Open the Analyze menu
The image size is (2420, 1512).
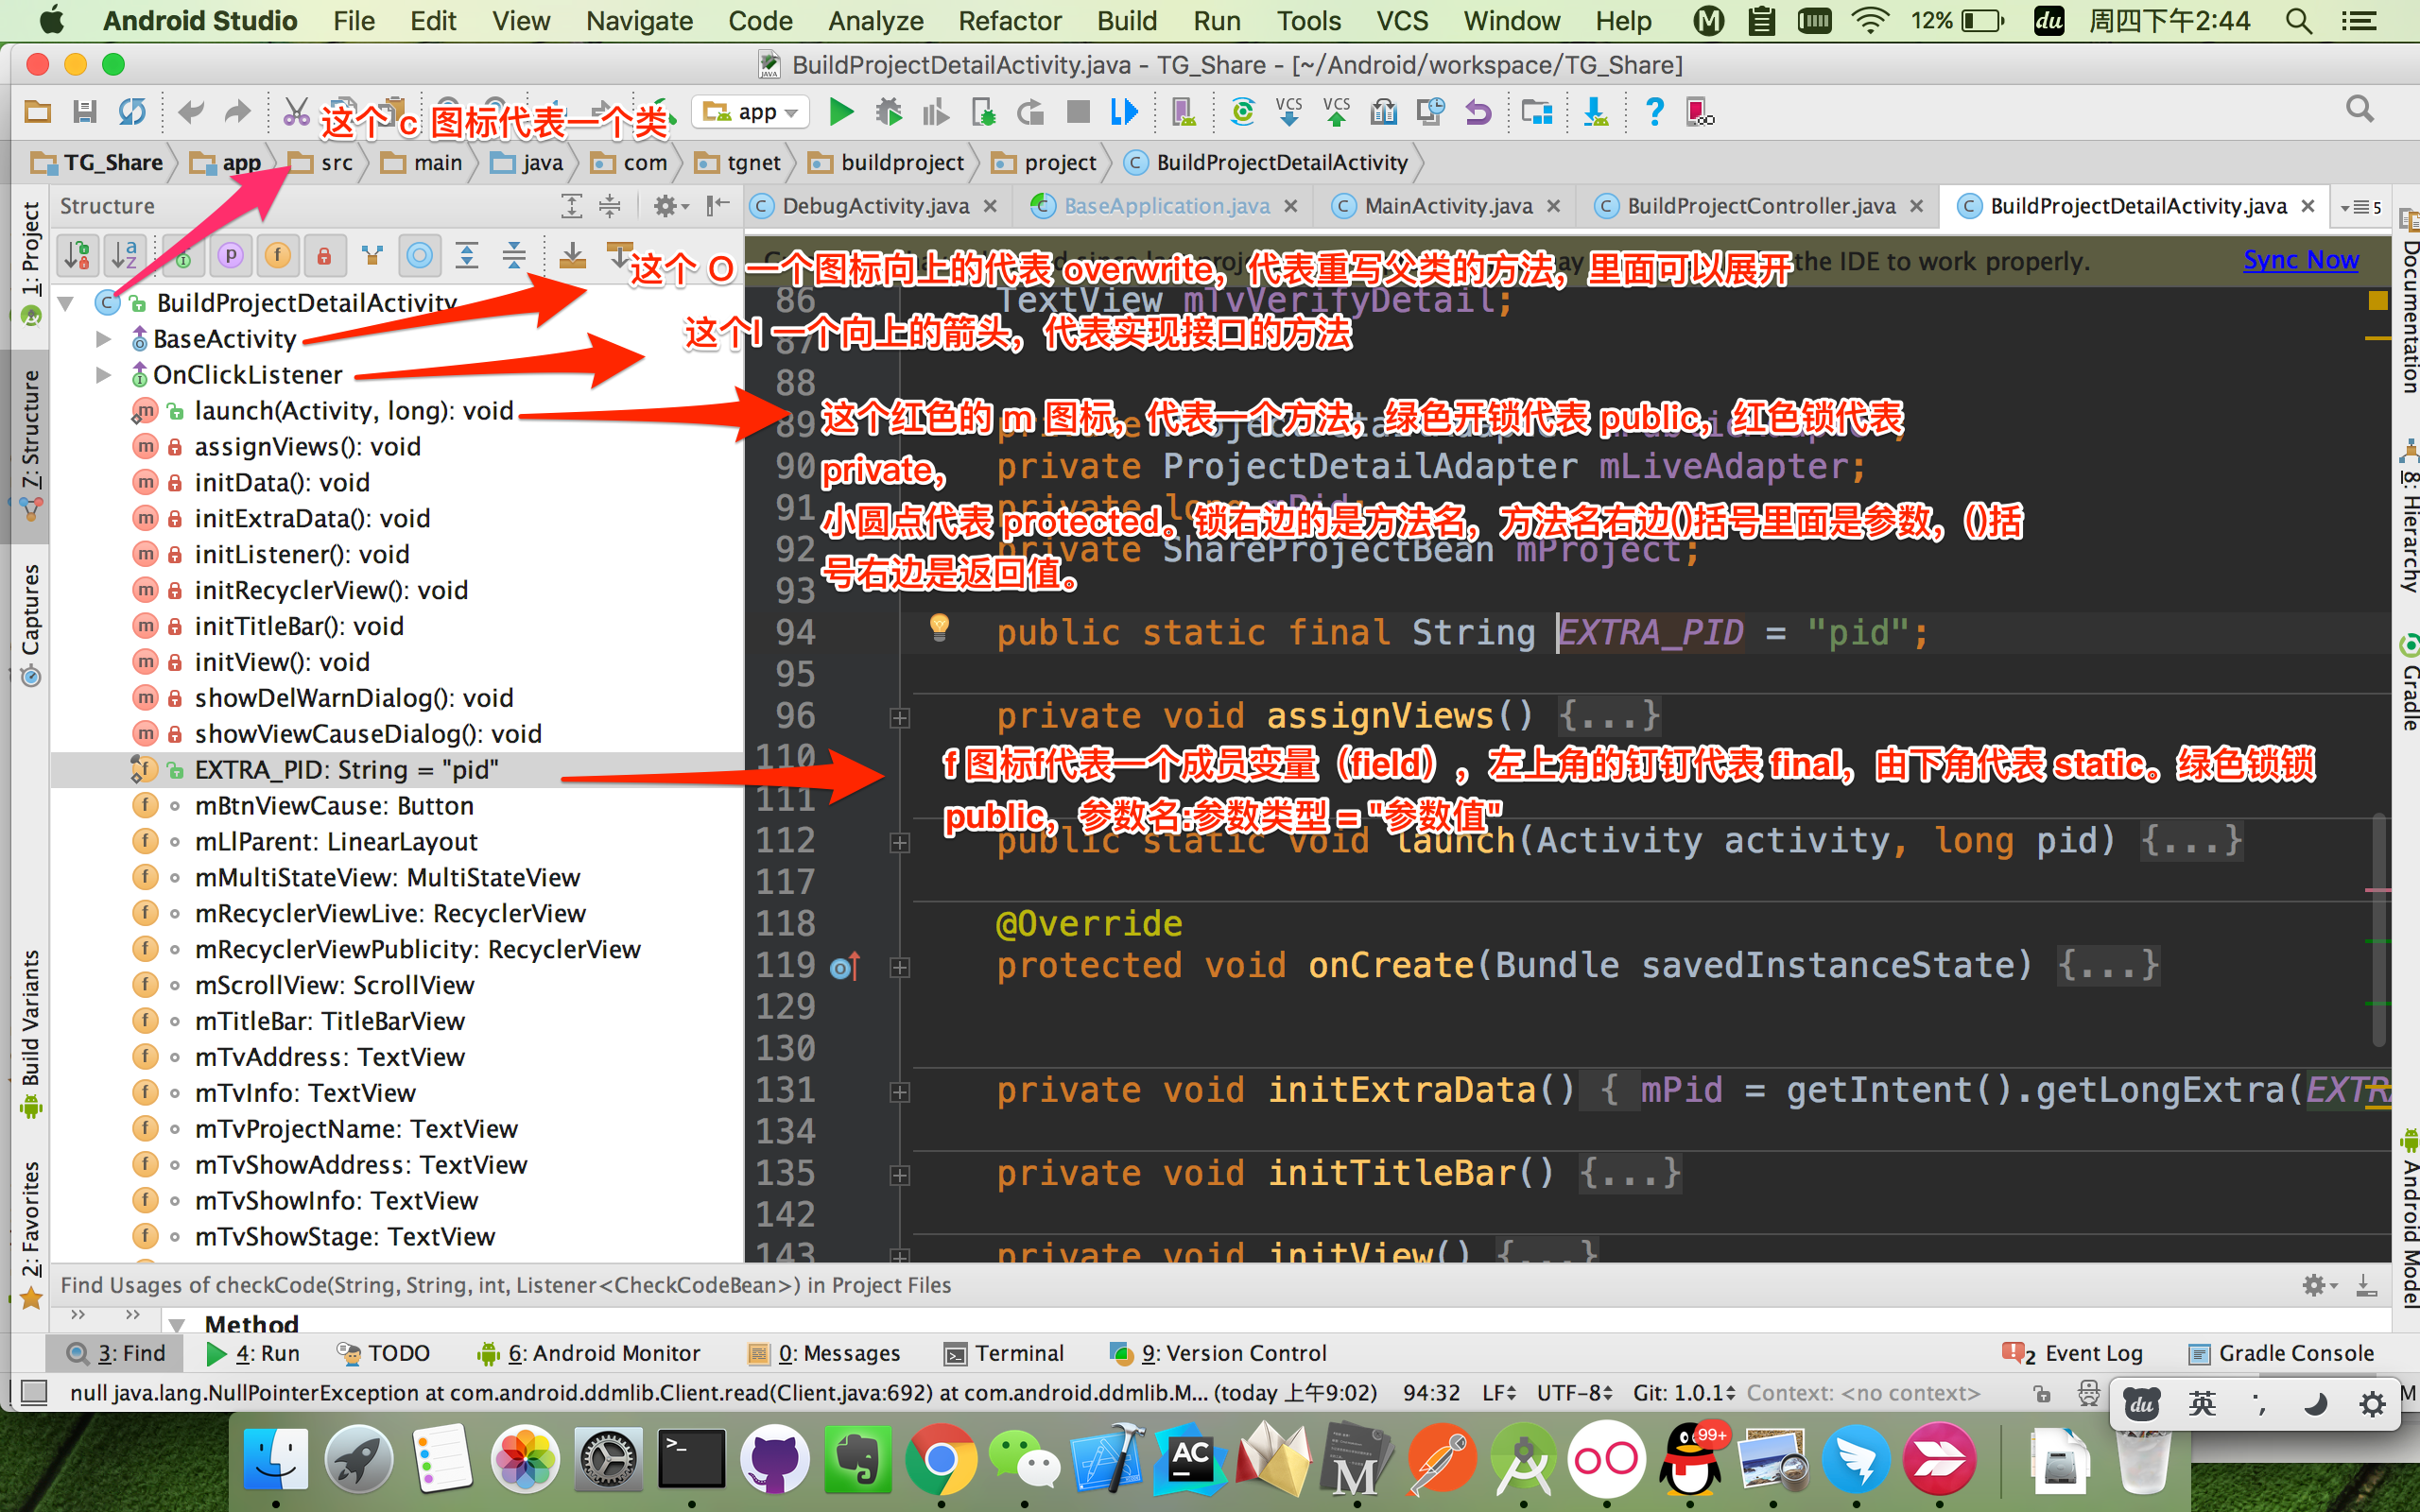pos(875,20)
